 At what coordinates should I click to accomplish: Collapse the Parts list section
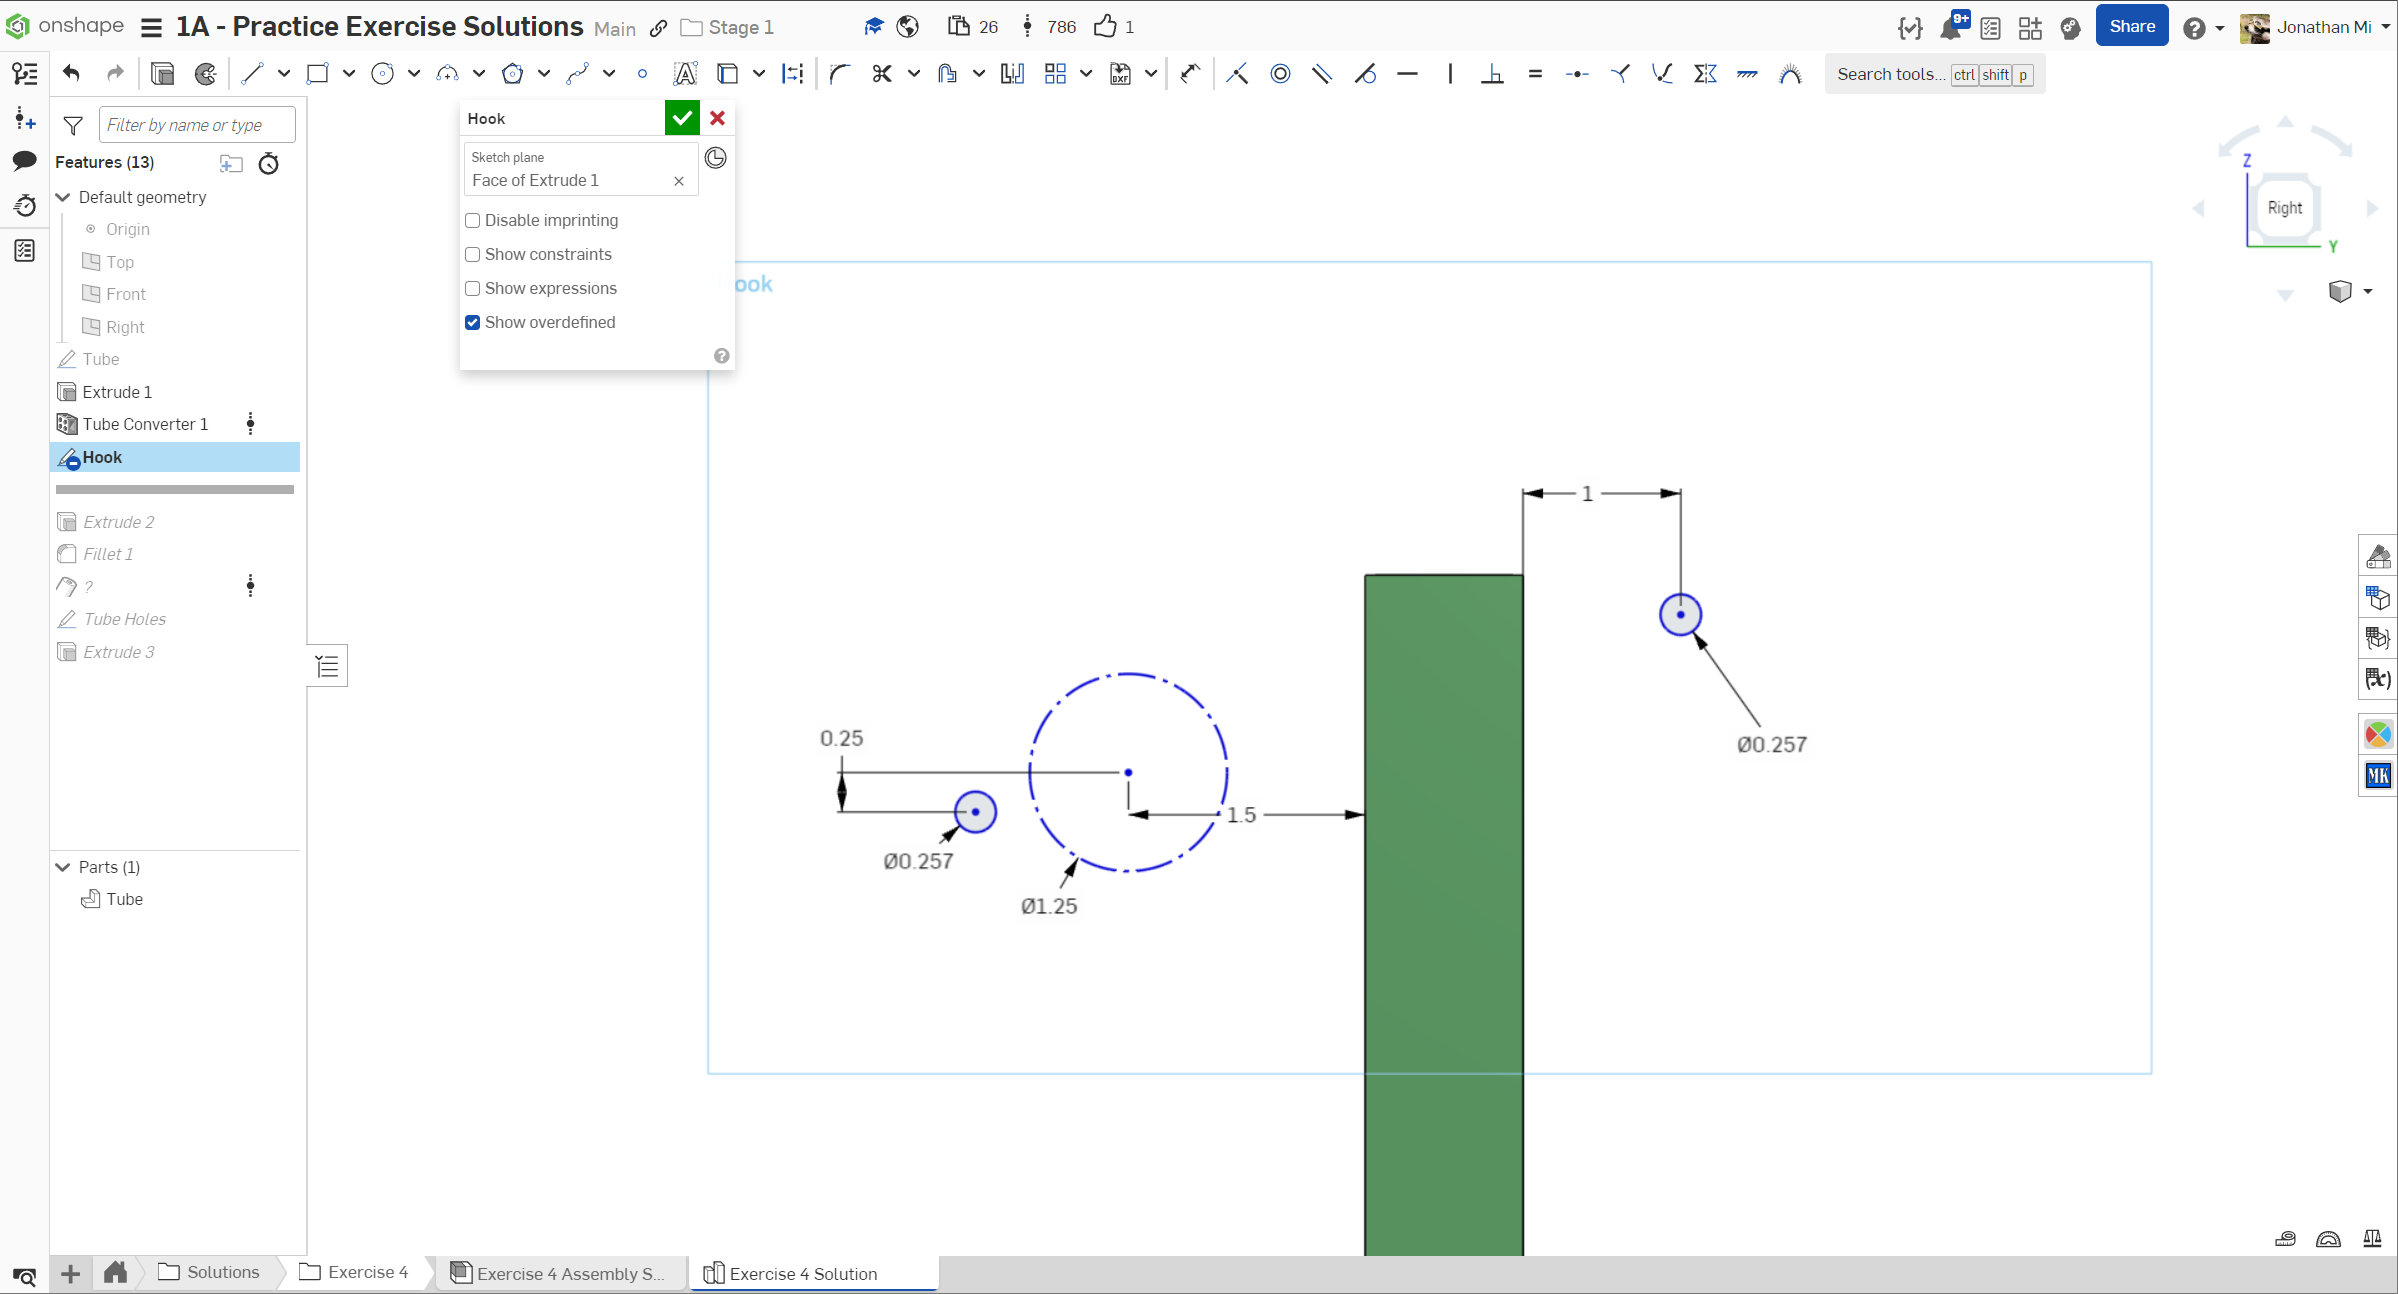tap(63, 867)
